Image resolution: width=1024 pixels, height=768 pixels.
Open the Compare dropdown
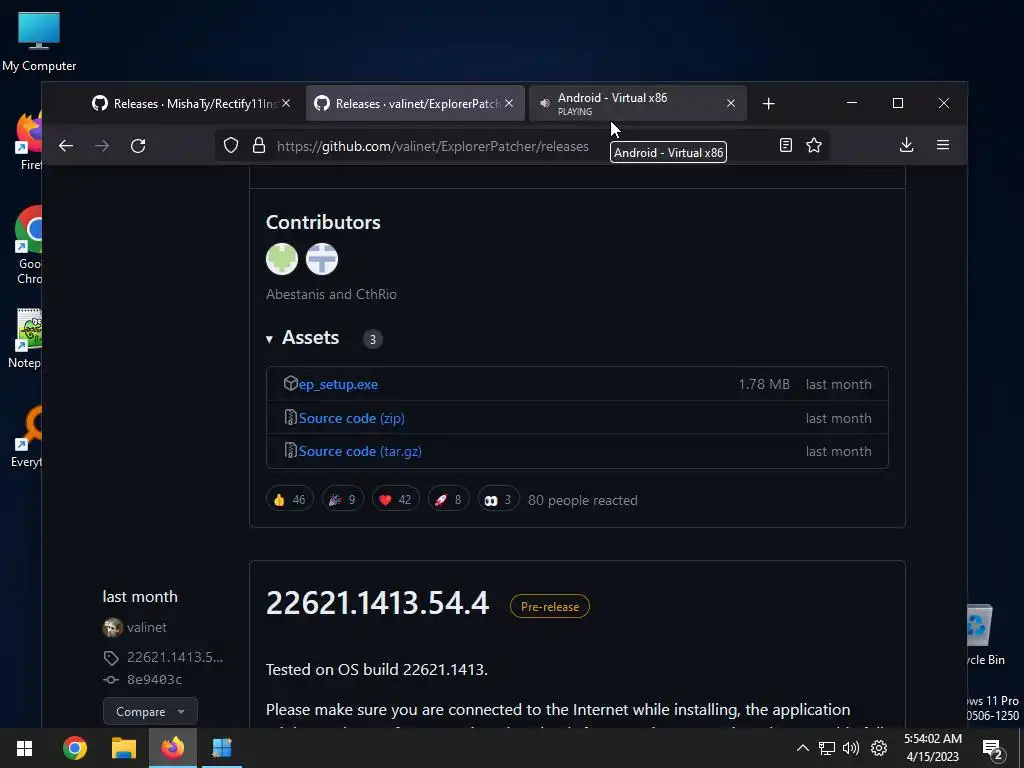point(150,712)
